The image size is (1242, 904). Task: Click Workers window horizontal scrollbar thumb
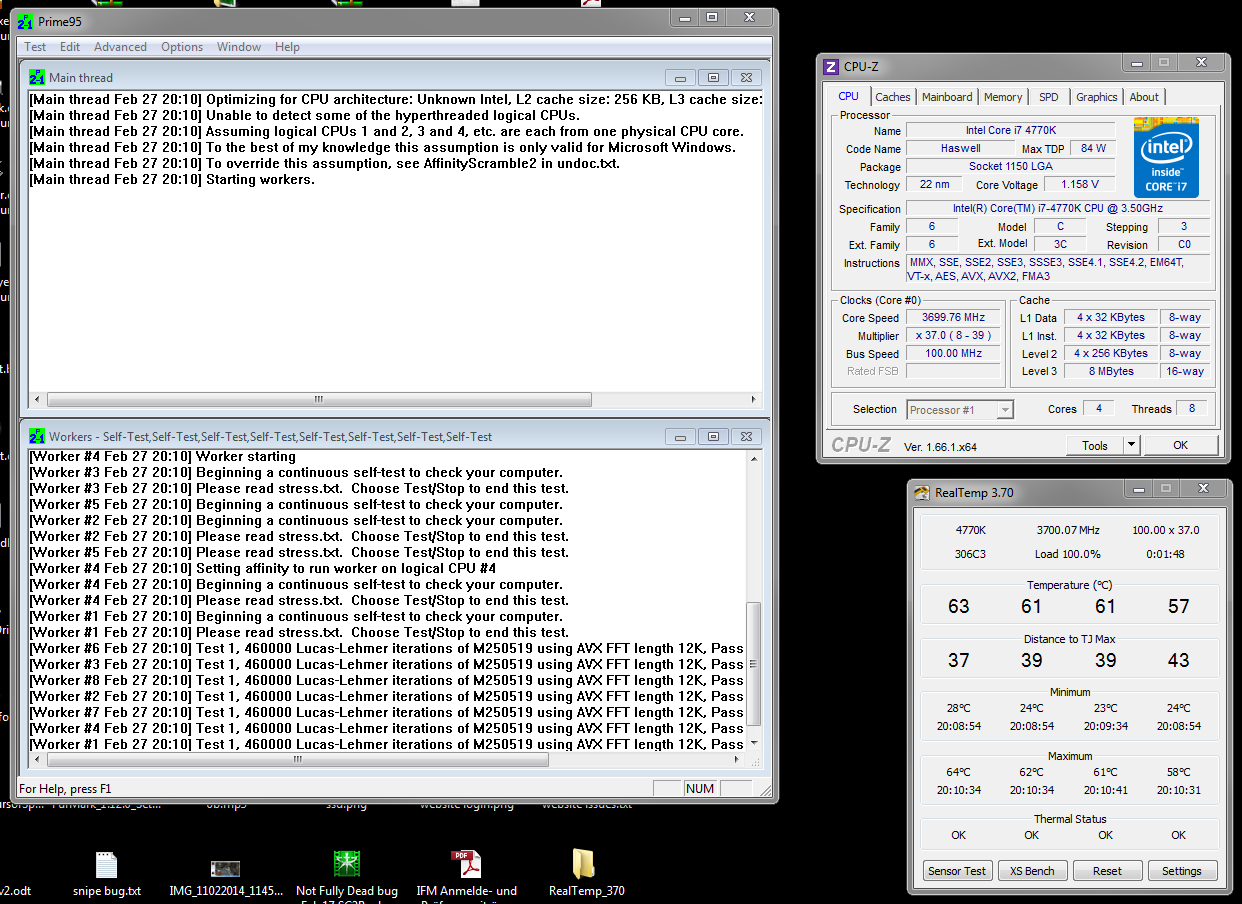(297, 760)
